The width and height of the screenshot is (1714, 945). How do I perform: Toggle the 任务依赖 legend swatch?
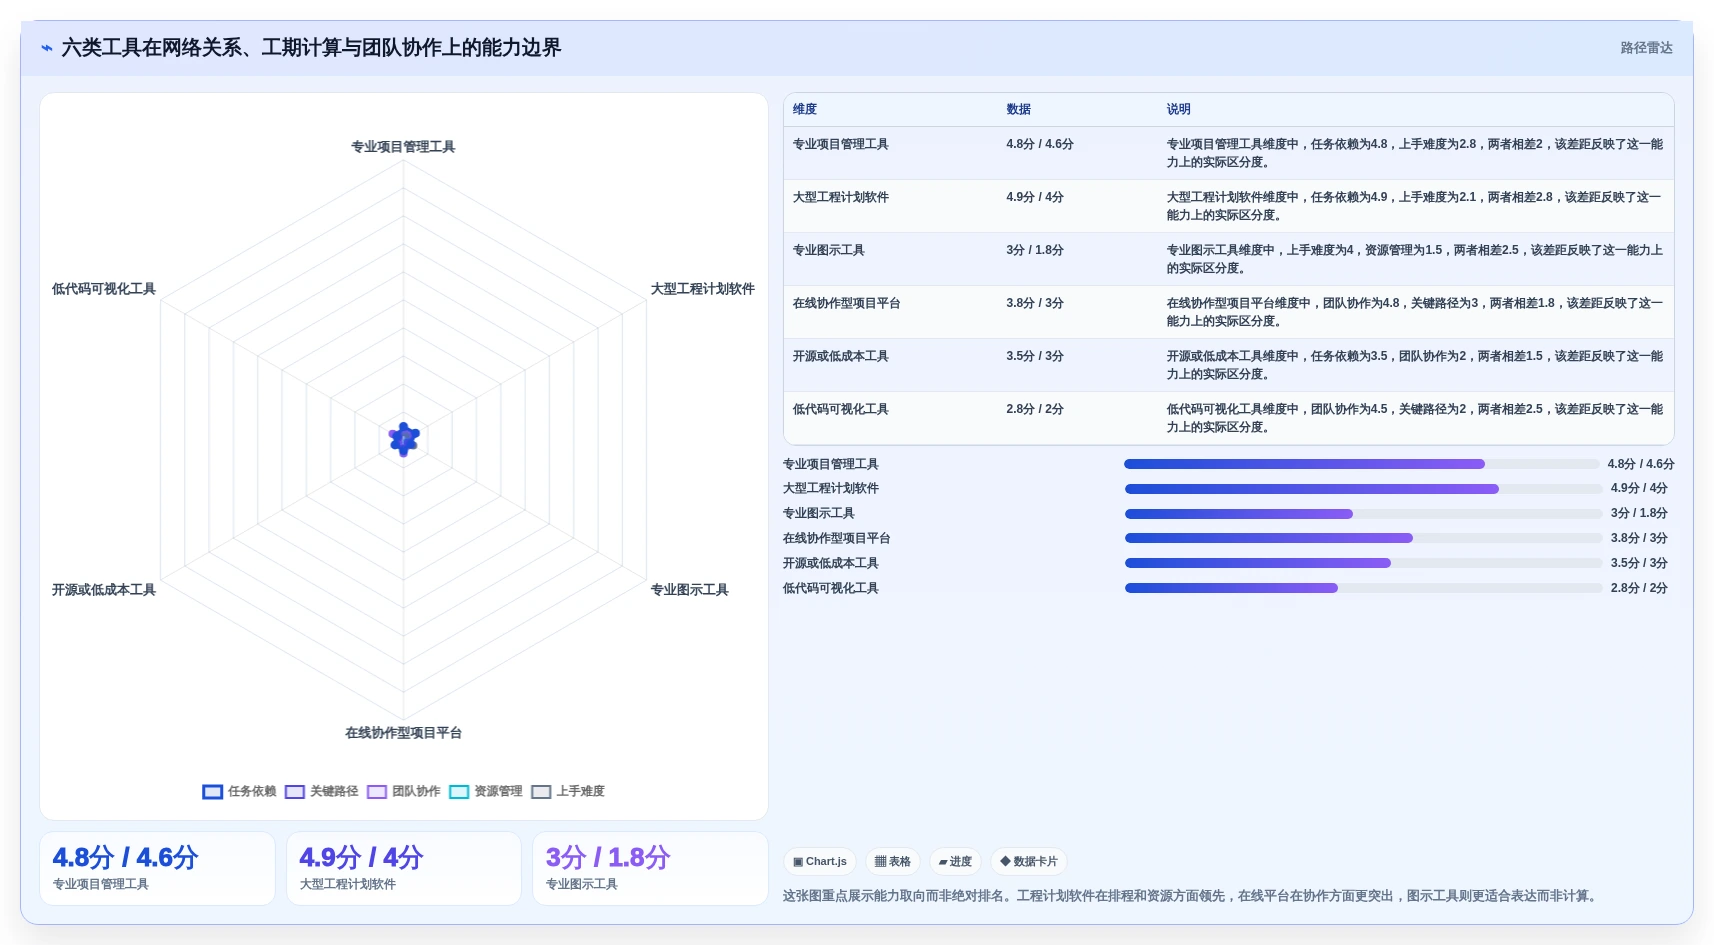click(x=212, y=792)
